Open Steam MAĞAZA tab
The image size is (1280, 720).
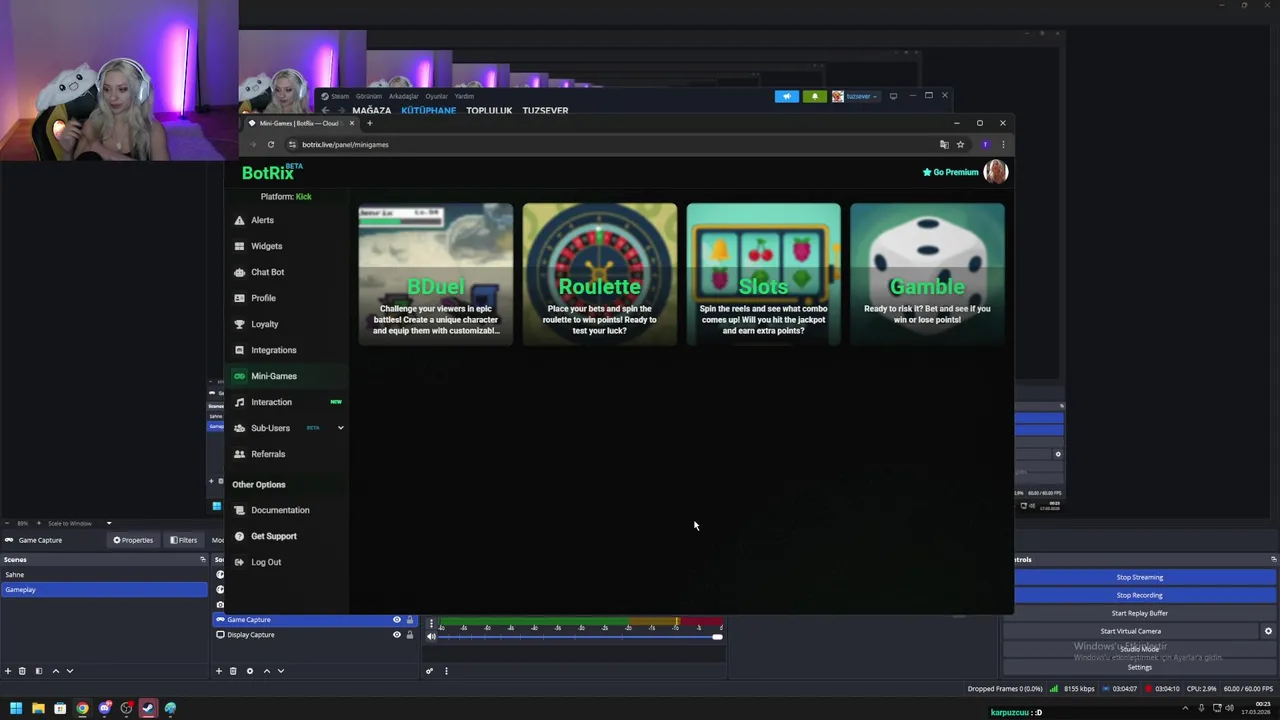371,110
